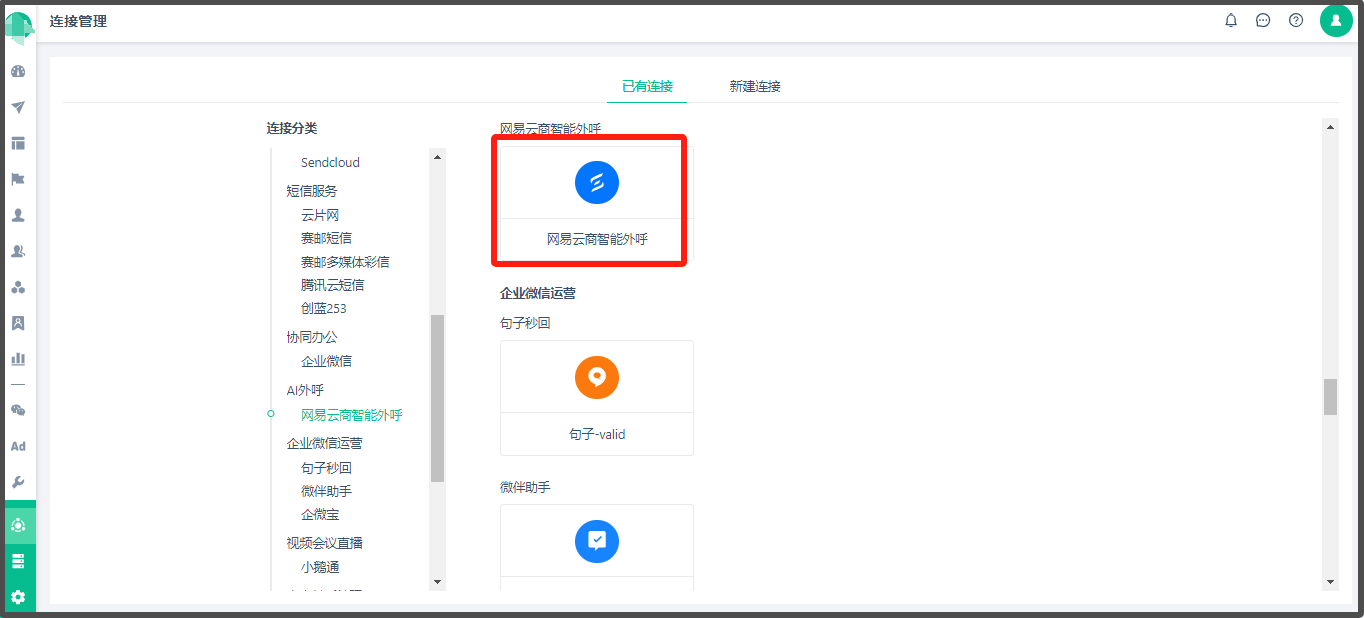Open the bookmark badge sidebar icon

[x=18, y=324]
